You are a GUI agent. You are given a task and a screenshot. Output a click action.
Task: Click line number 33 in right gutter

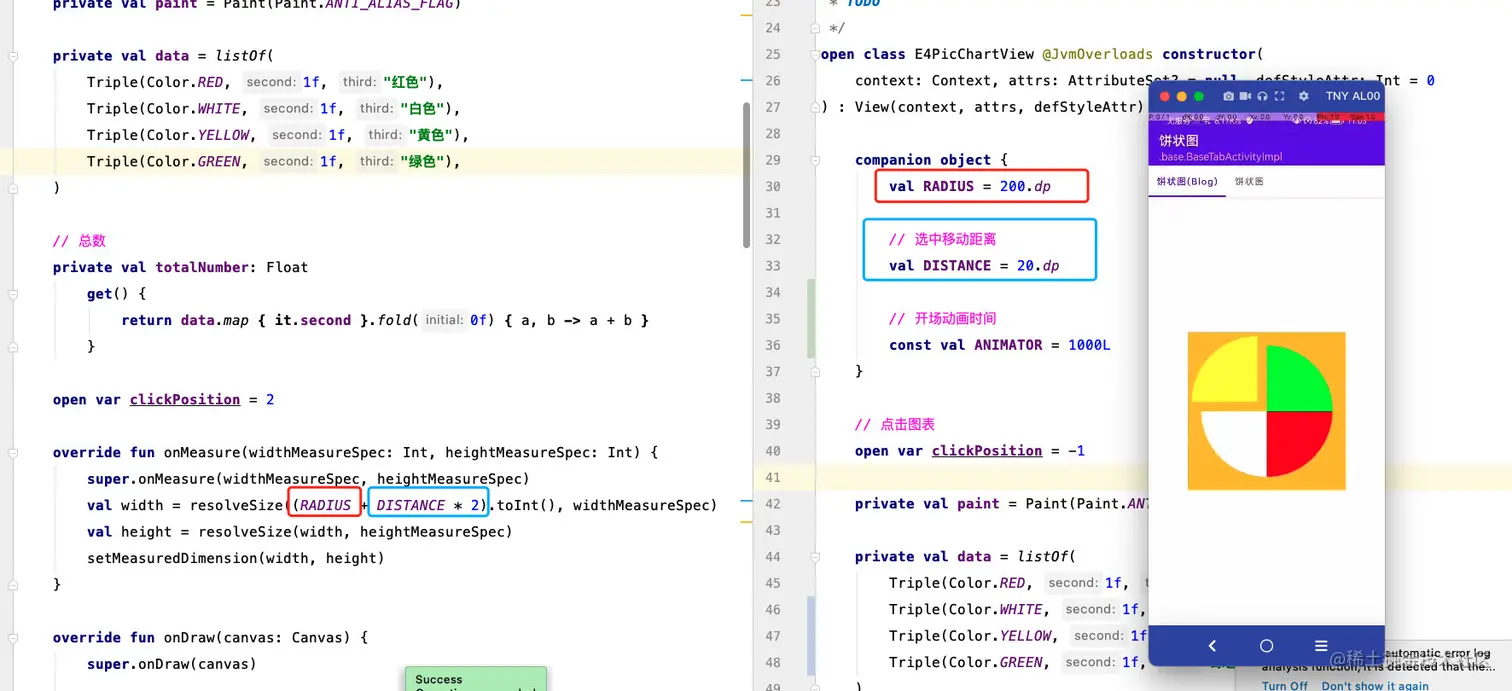coord(772,266)
